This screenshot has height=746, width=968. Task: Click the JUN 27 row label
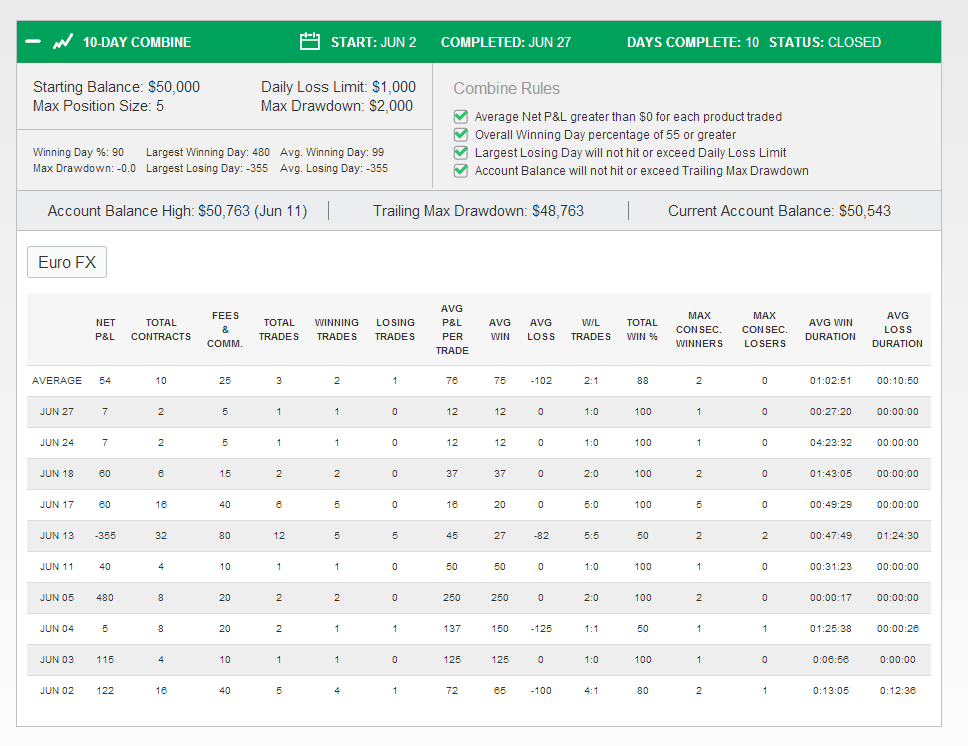point(57,411)
